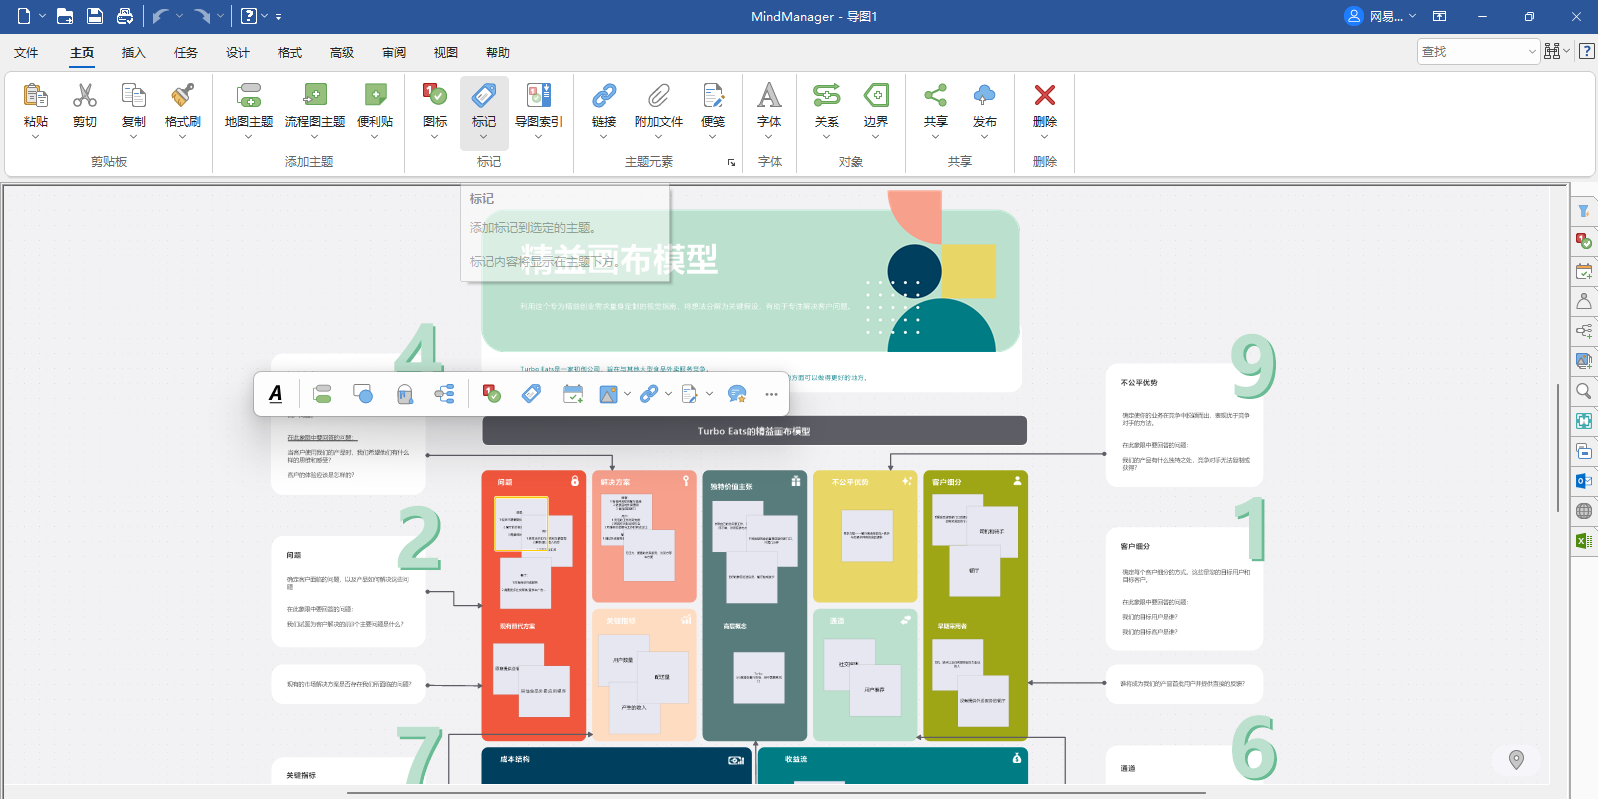Select the red 问题 block on the canvas
This screenshot has height=799, width=1598.
coord(534,605)
